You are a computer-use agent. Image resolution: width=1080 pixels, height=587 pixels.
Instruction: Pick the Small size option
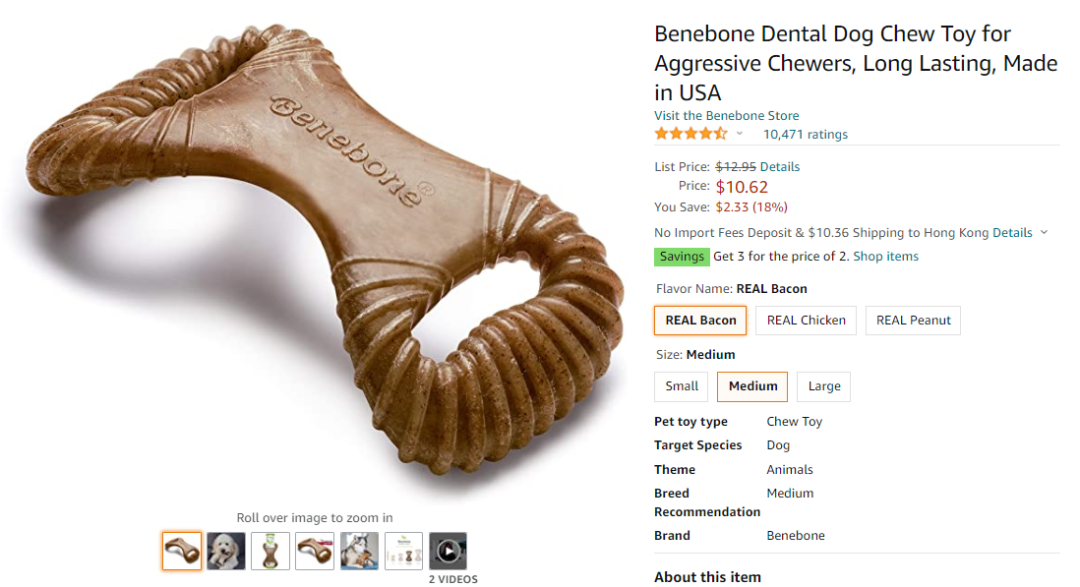[682, 387]
